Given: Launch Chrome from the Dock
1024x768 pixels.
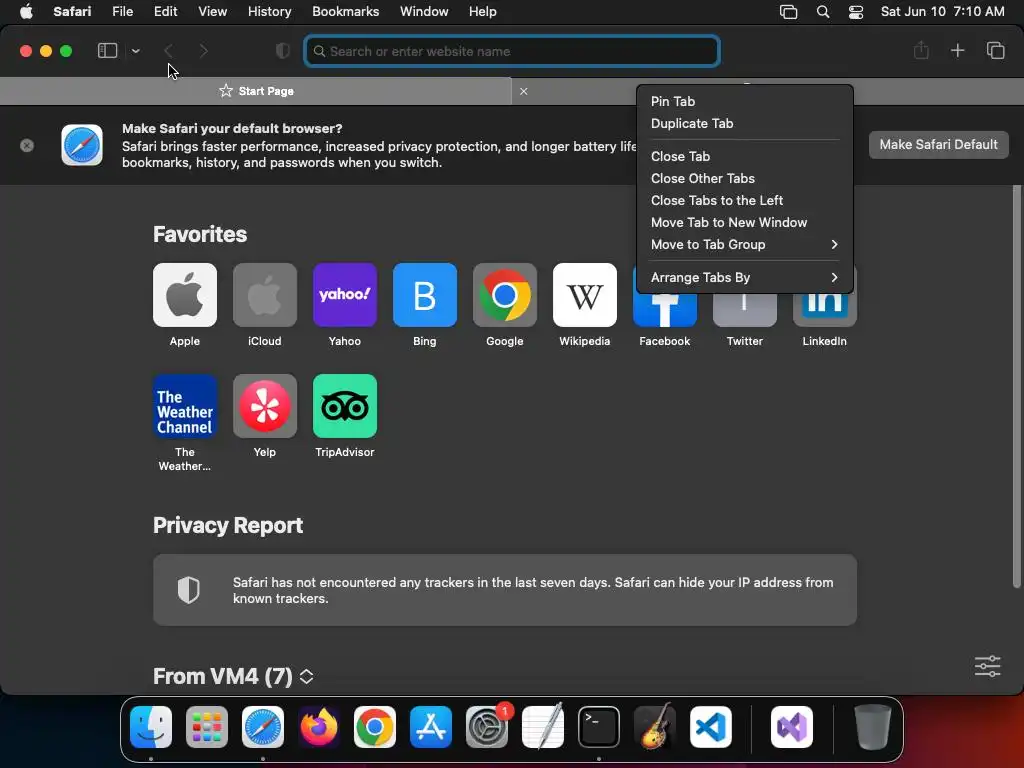Looking at the screenshot, I should point(375,727).
